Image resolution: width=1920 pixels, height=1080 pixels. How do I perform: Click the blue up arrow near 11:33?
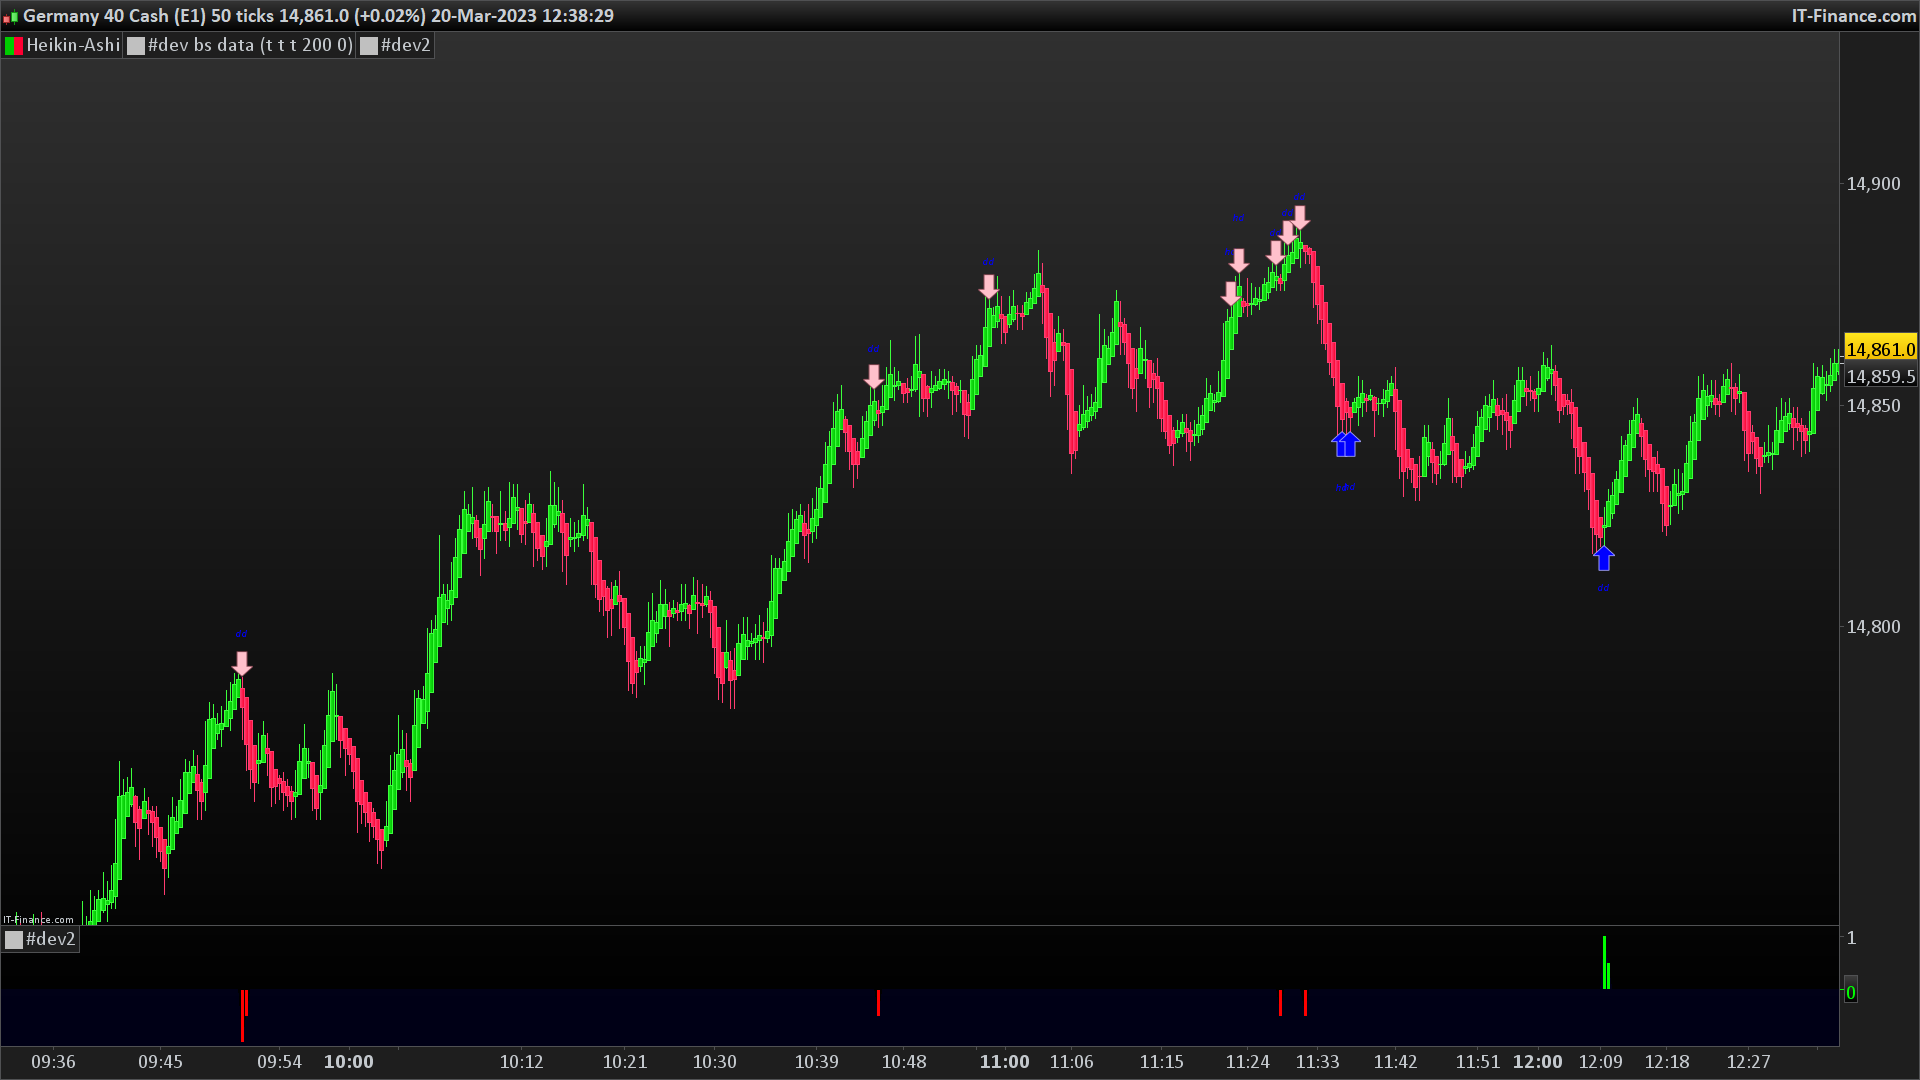[1346, 444]
